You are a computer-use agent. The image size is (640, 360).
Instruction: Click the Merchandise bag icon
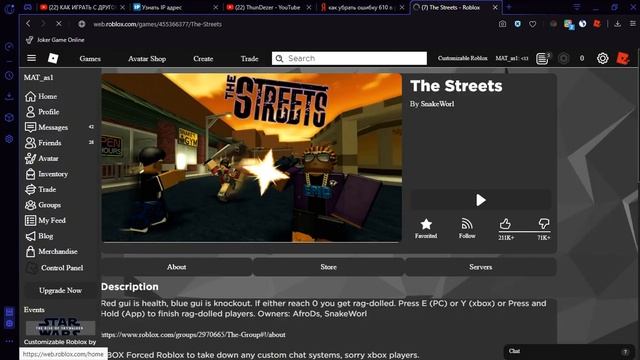(x=30, y=251)
